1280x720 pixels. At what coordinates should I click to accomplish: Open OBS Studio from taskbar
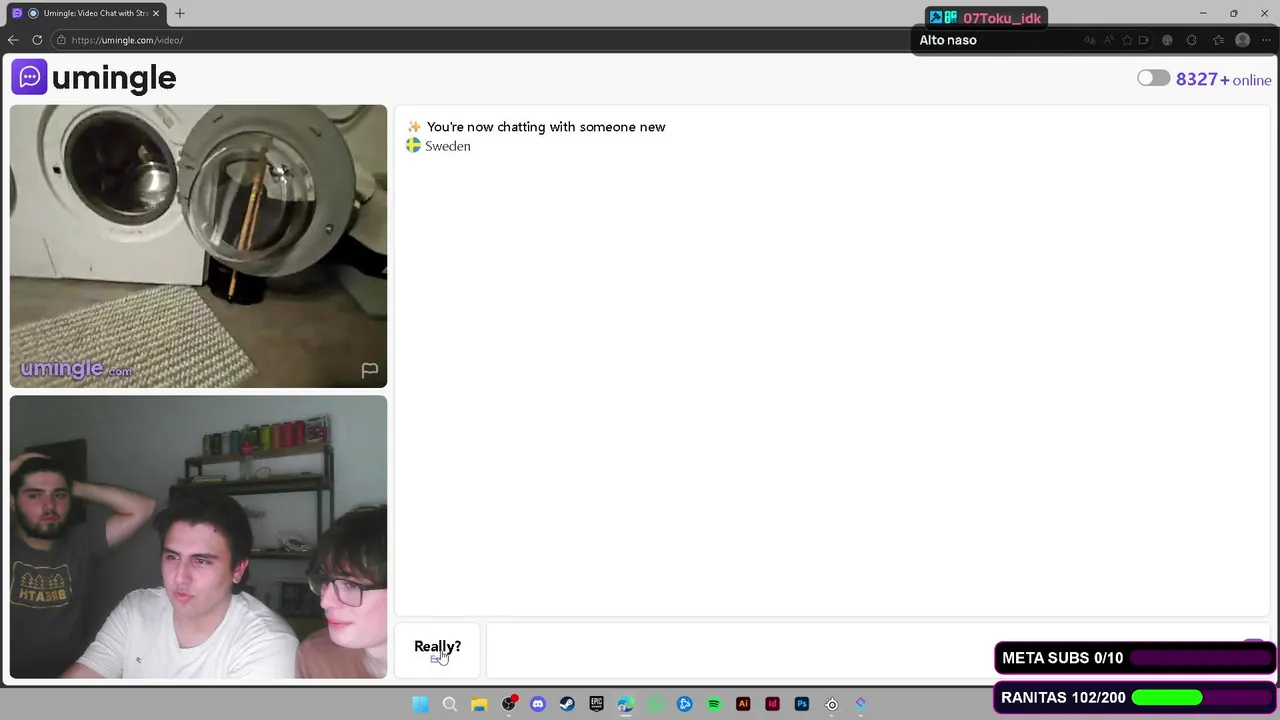tap(509, 704)
